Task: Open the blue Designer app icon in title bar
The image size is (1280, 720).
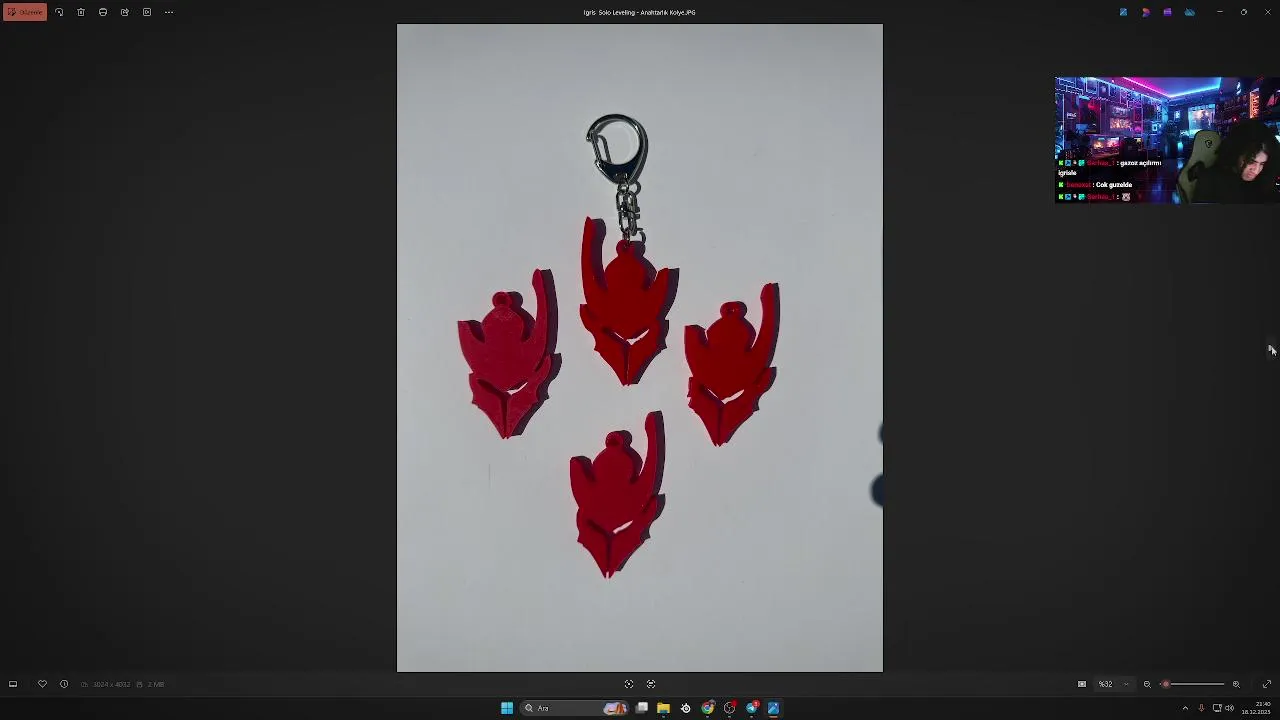Action: [x=1123, y=12]
